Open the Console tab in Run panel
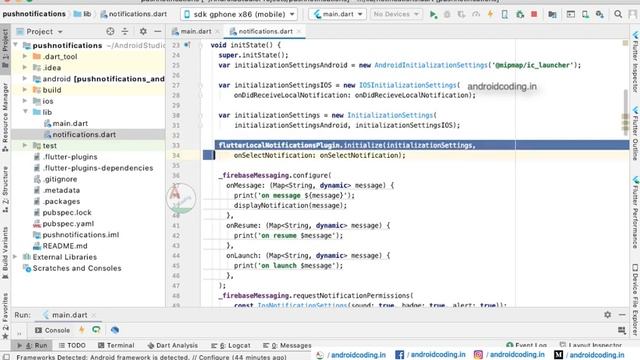The width and height of the screenshot is (640, 360). click(x=52, y=330)
